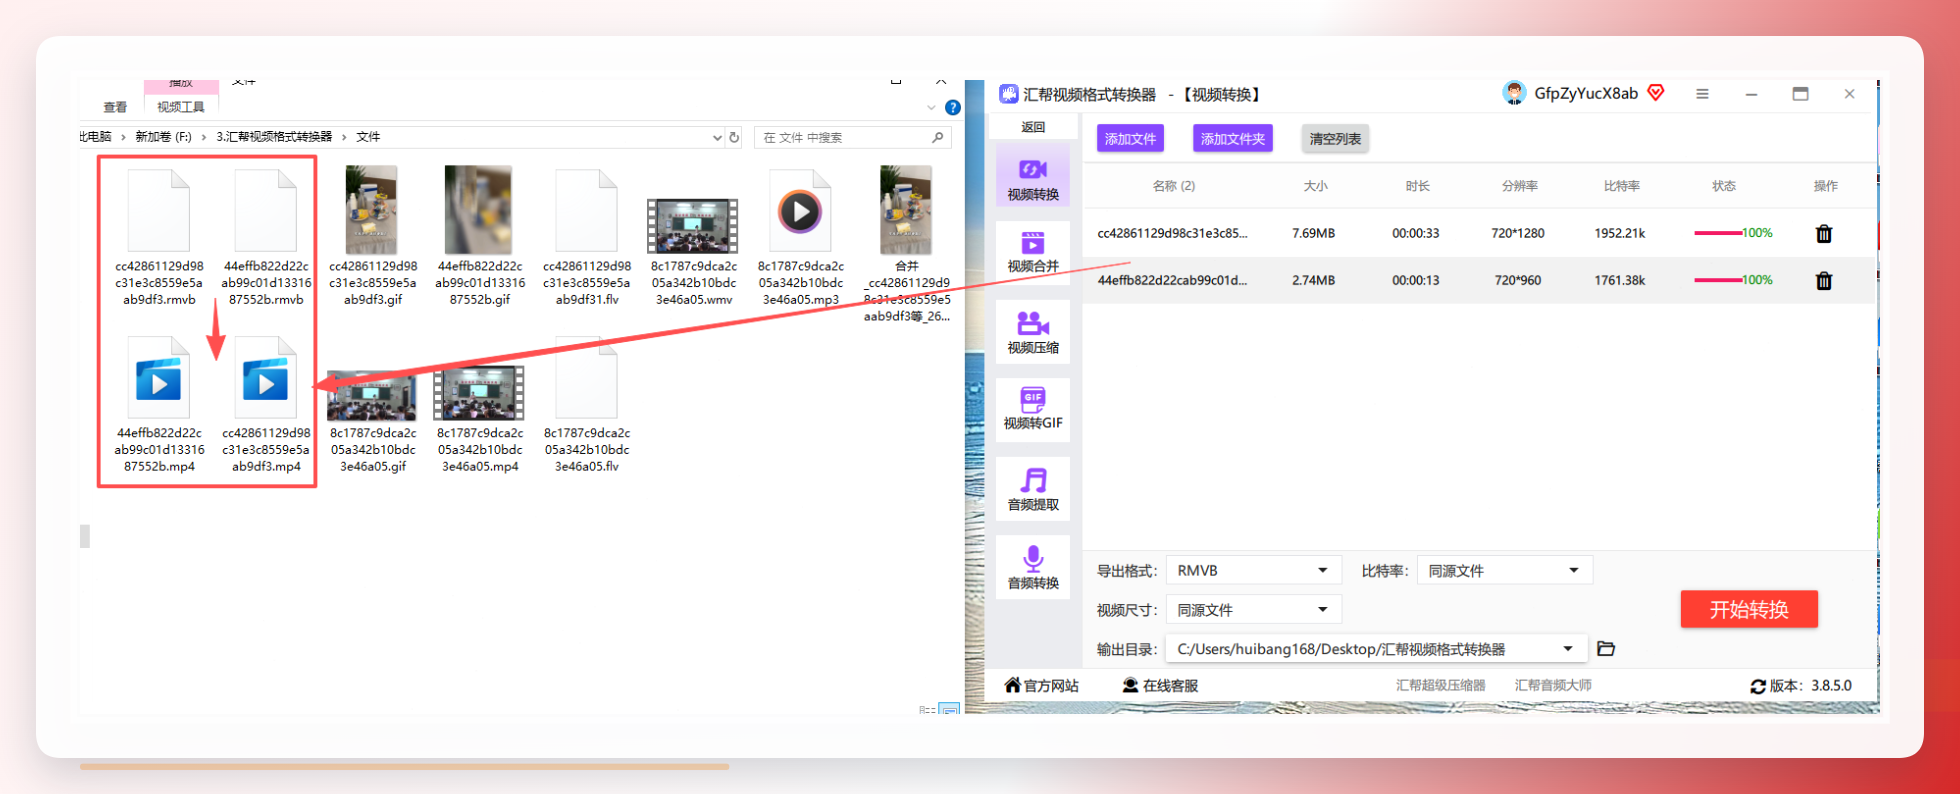Open the 音频转换 module in the sidebar
This screenshot has width=1960, height=794.
pos(1033,567)
